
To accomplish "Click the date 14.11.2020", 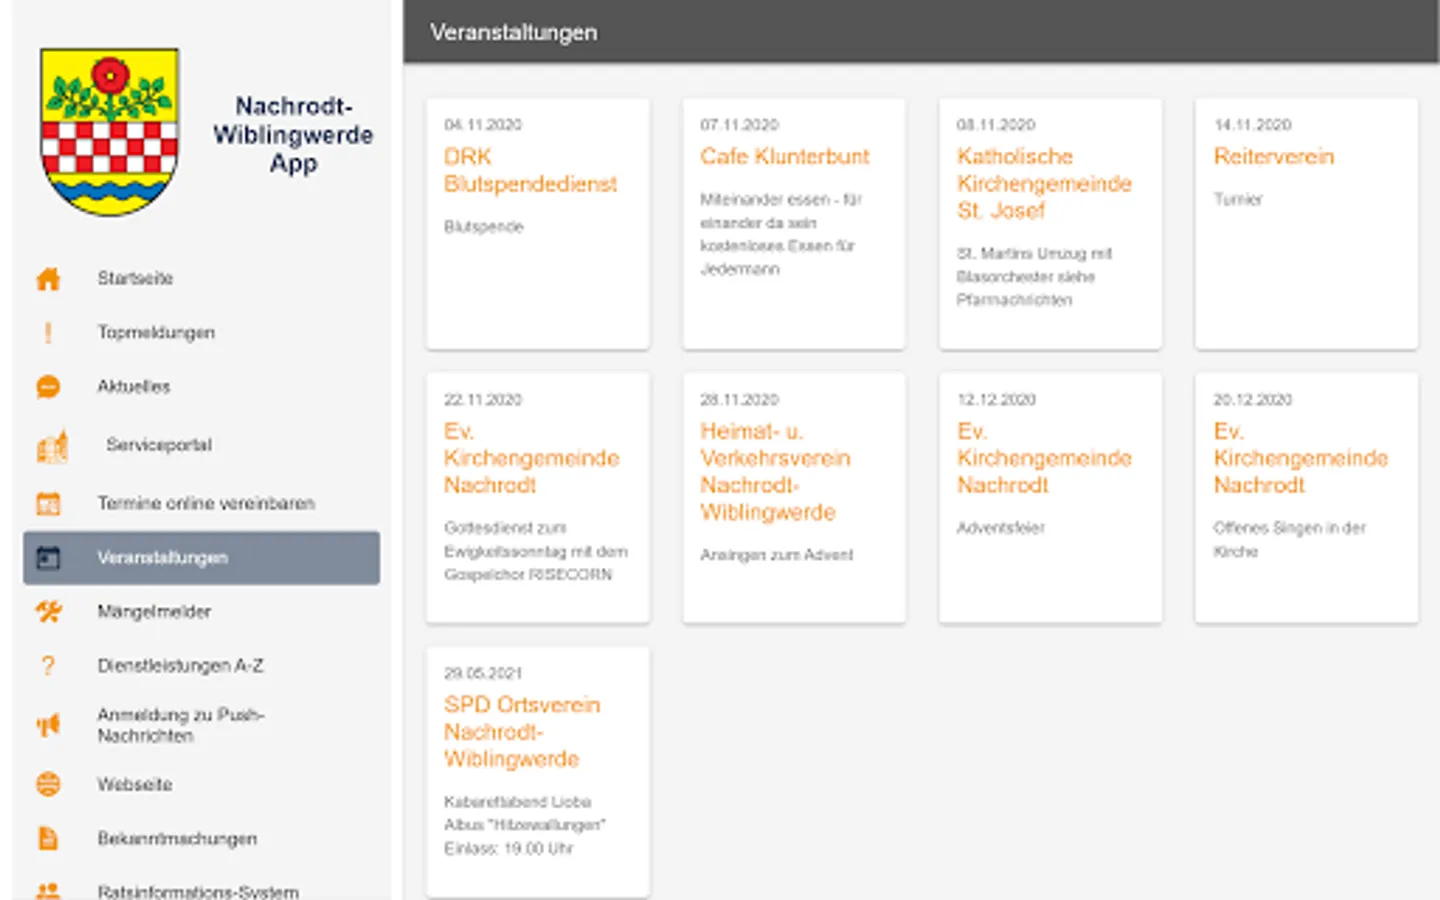I will pyautogui.click(x=1253, y=125).
